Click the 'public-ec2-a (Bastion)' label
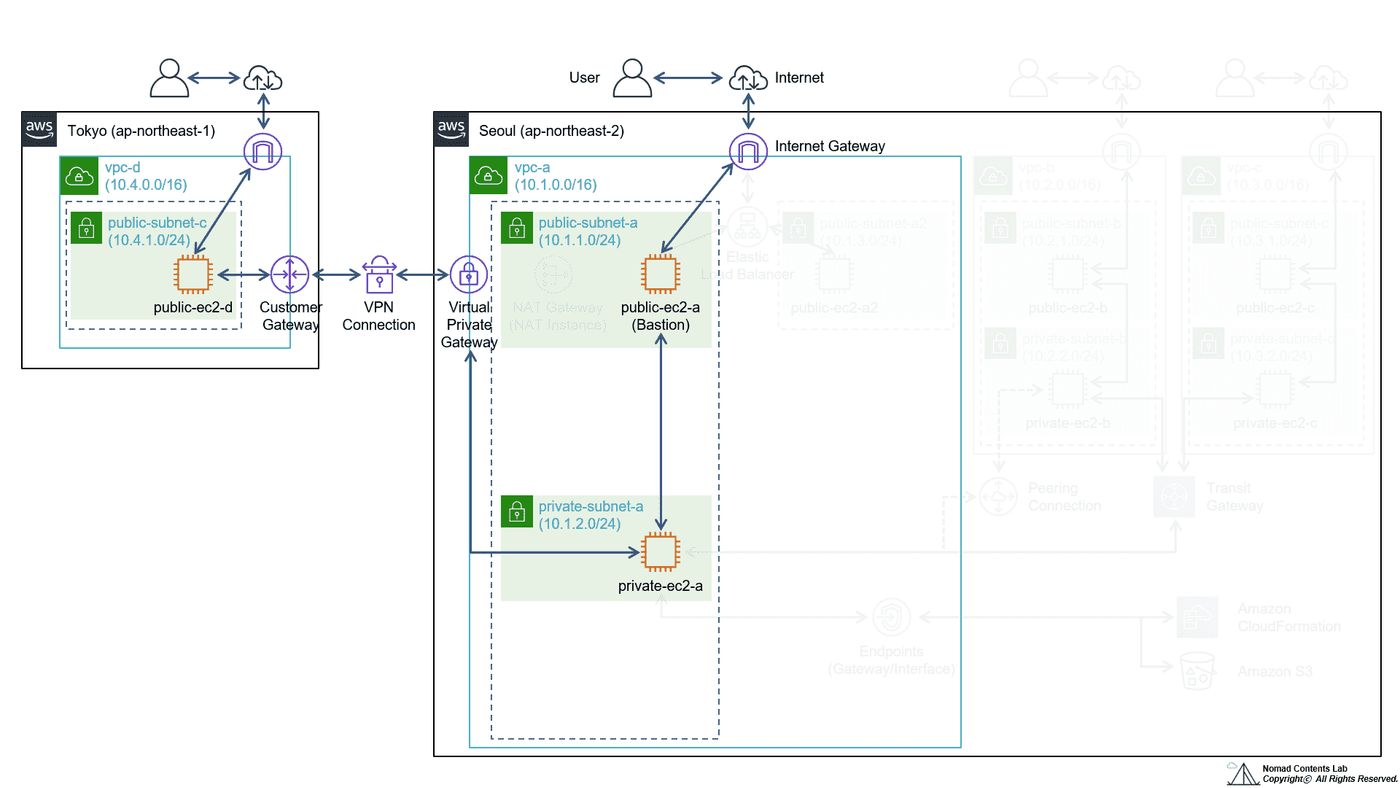 [659, 316]
